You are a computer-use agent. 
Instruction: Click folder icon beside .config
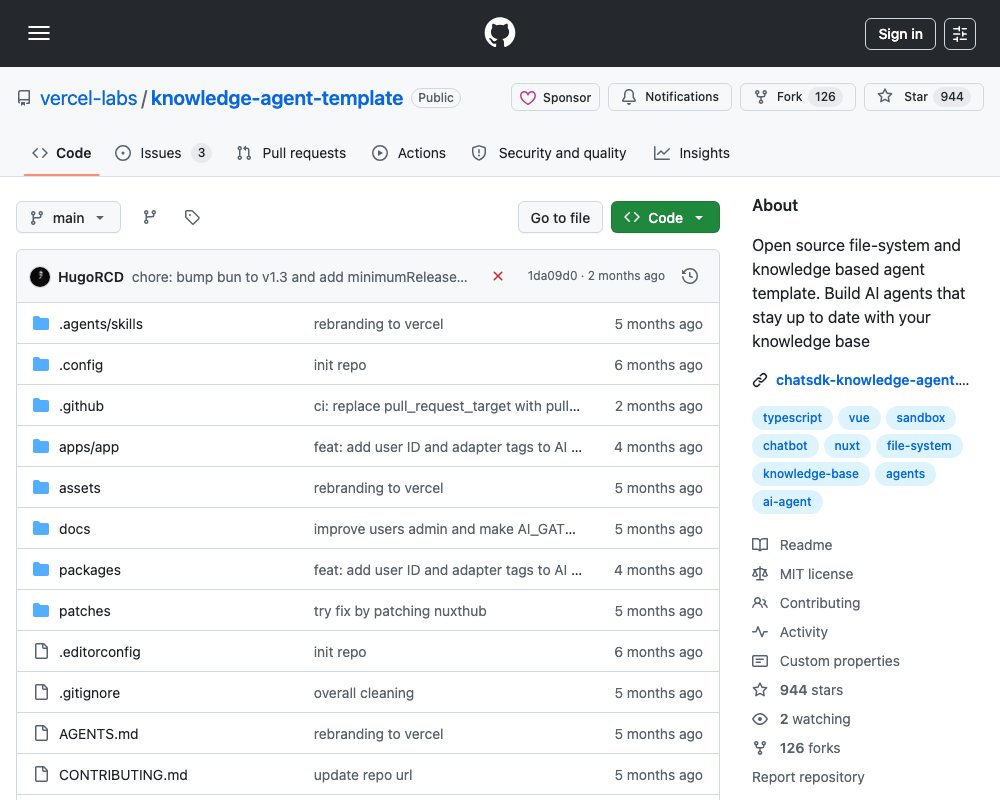[x=41, y=365]
